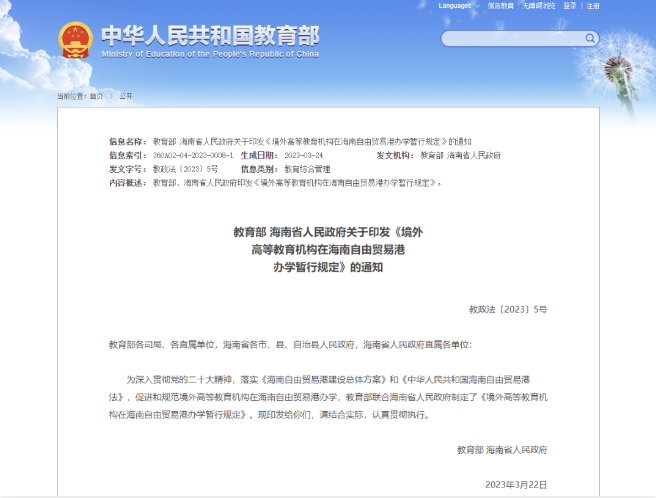This screenshot has width=656, height=498.
Task: Click the magnifier search icon
Action: point(590,39)
